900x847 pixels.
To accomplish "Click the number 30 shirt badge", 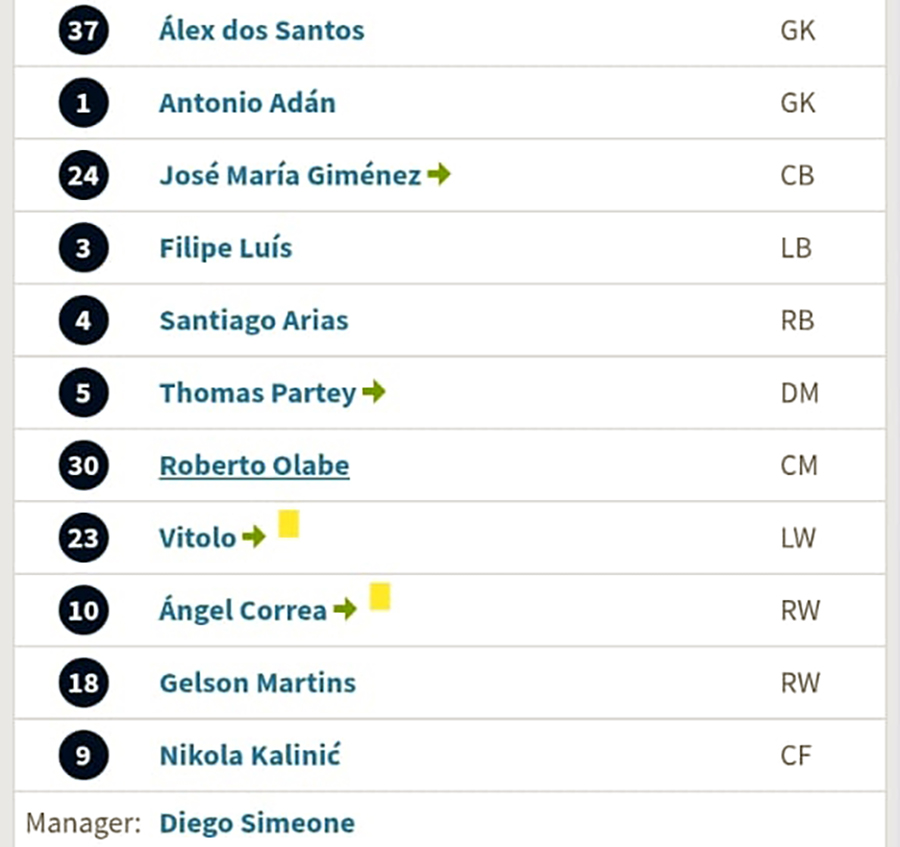I will click(x=83, y=465).
